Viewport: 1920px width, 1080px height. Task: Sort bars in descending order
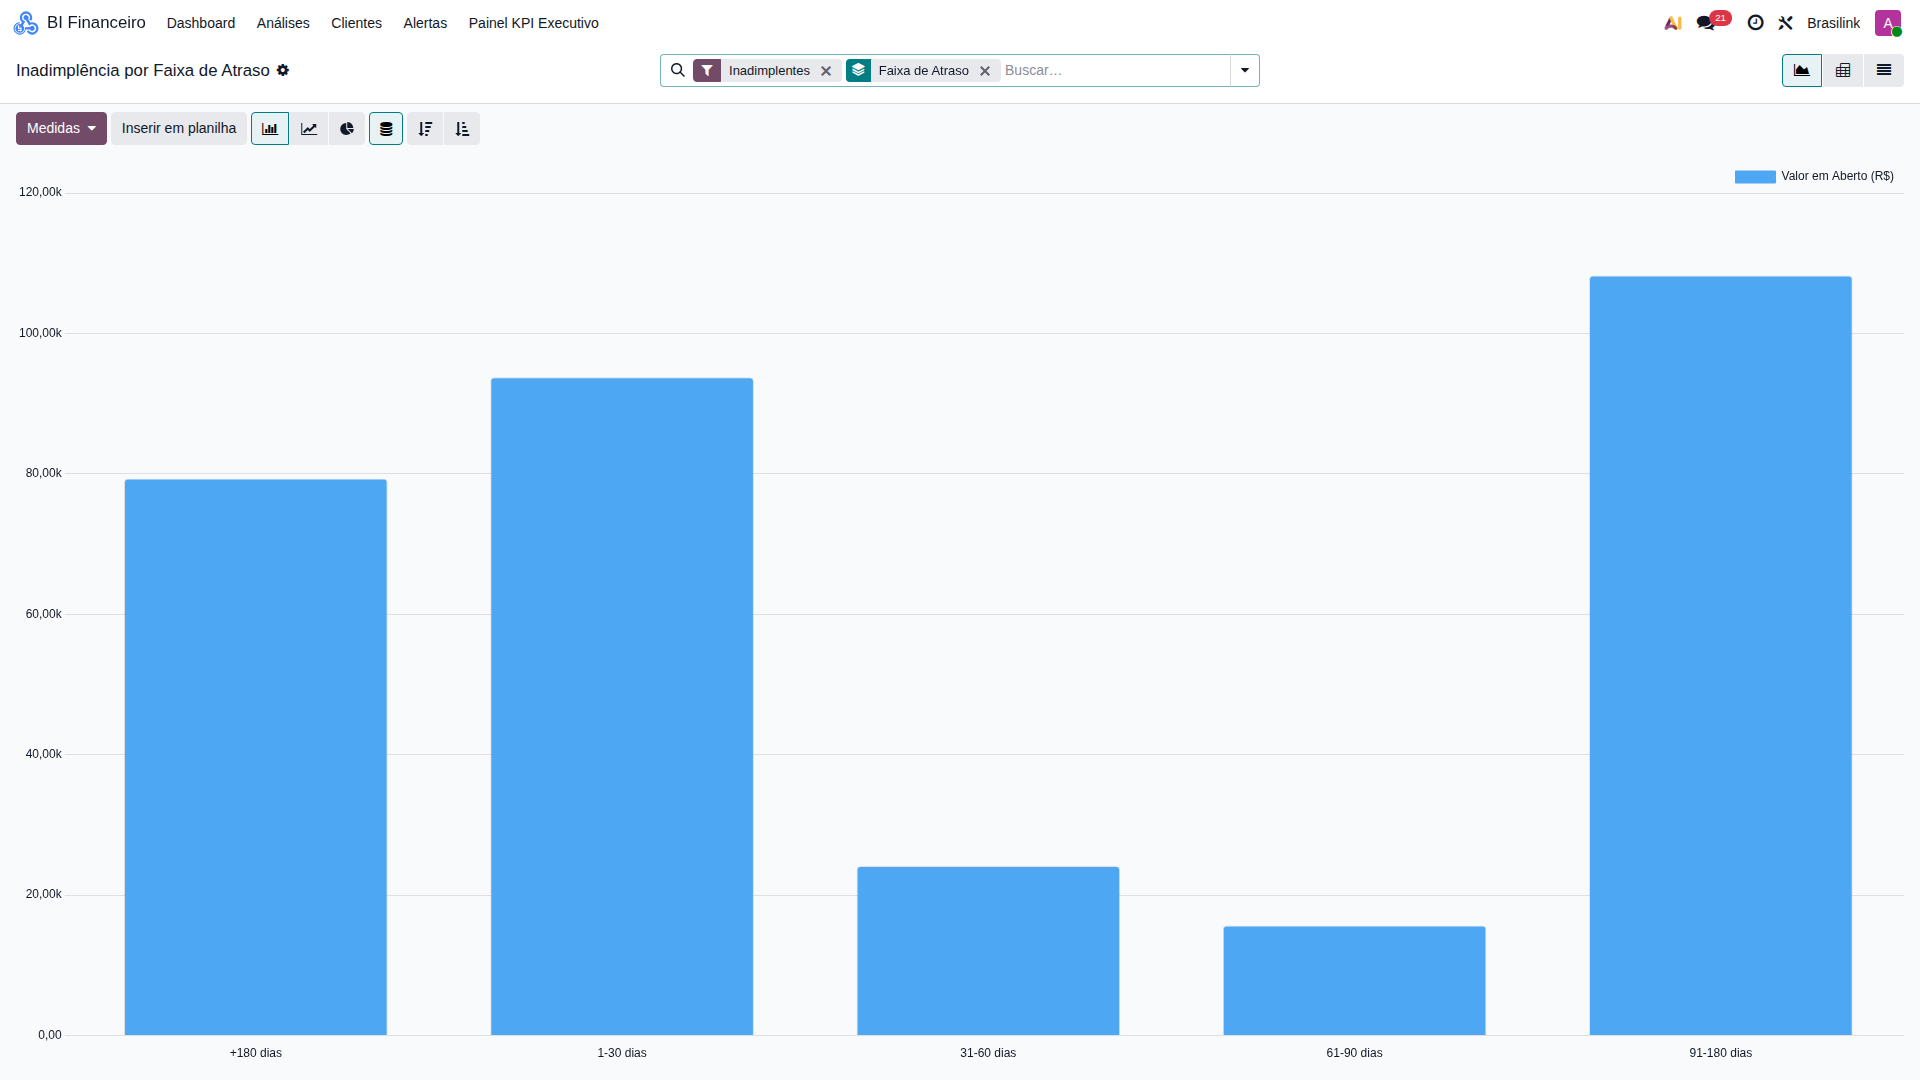point(425,129)
